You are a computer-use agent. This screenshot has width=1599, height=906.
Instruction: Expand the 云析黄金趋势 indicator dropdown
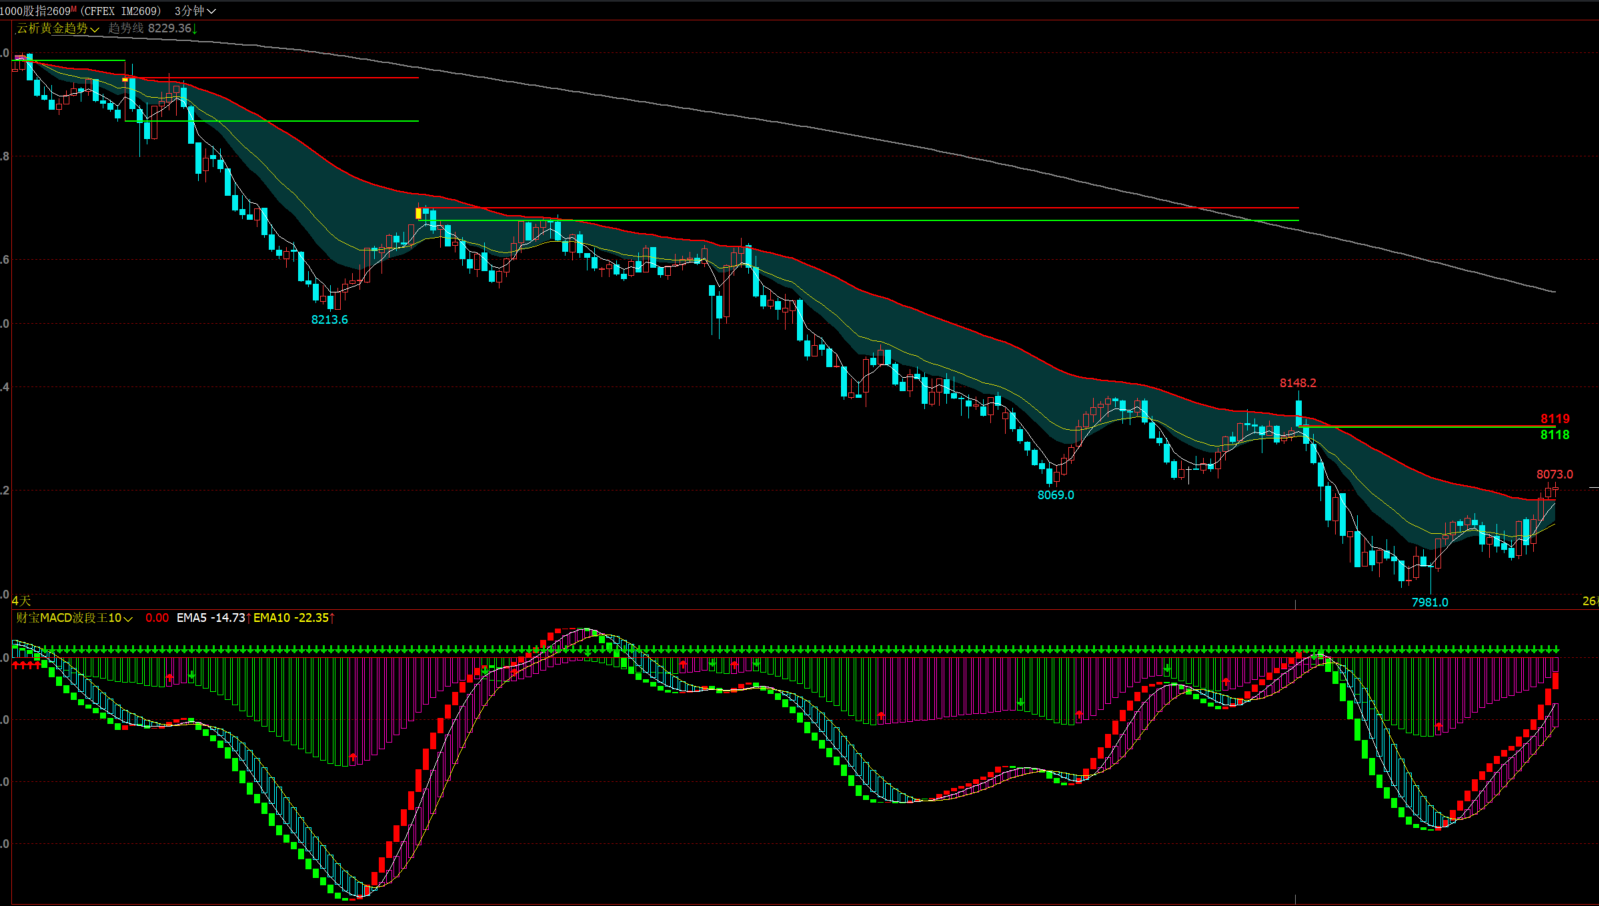point(58,29)
